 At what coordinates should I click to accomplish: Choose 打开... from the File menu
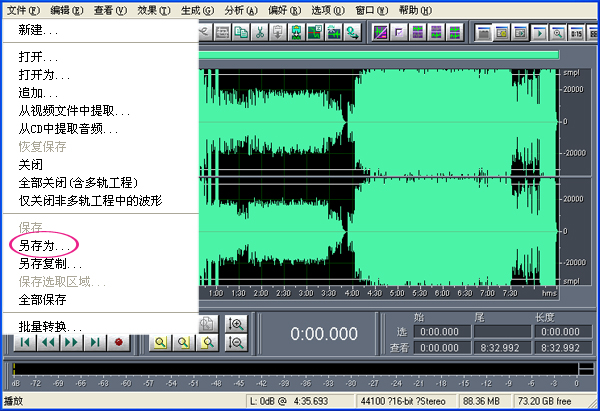pos(101,57)
